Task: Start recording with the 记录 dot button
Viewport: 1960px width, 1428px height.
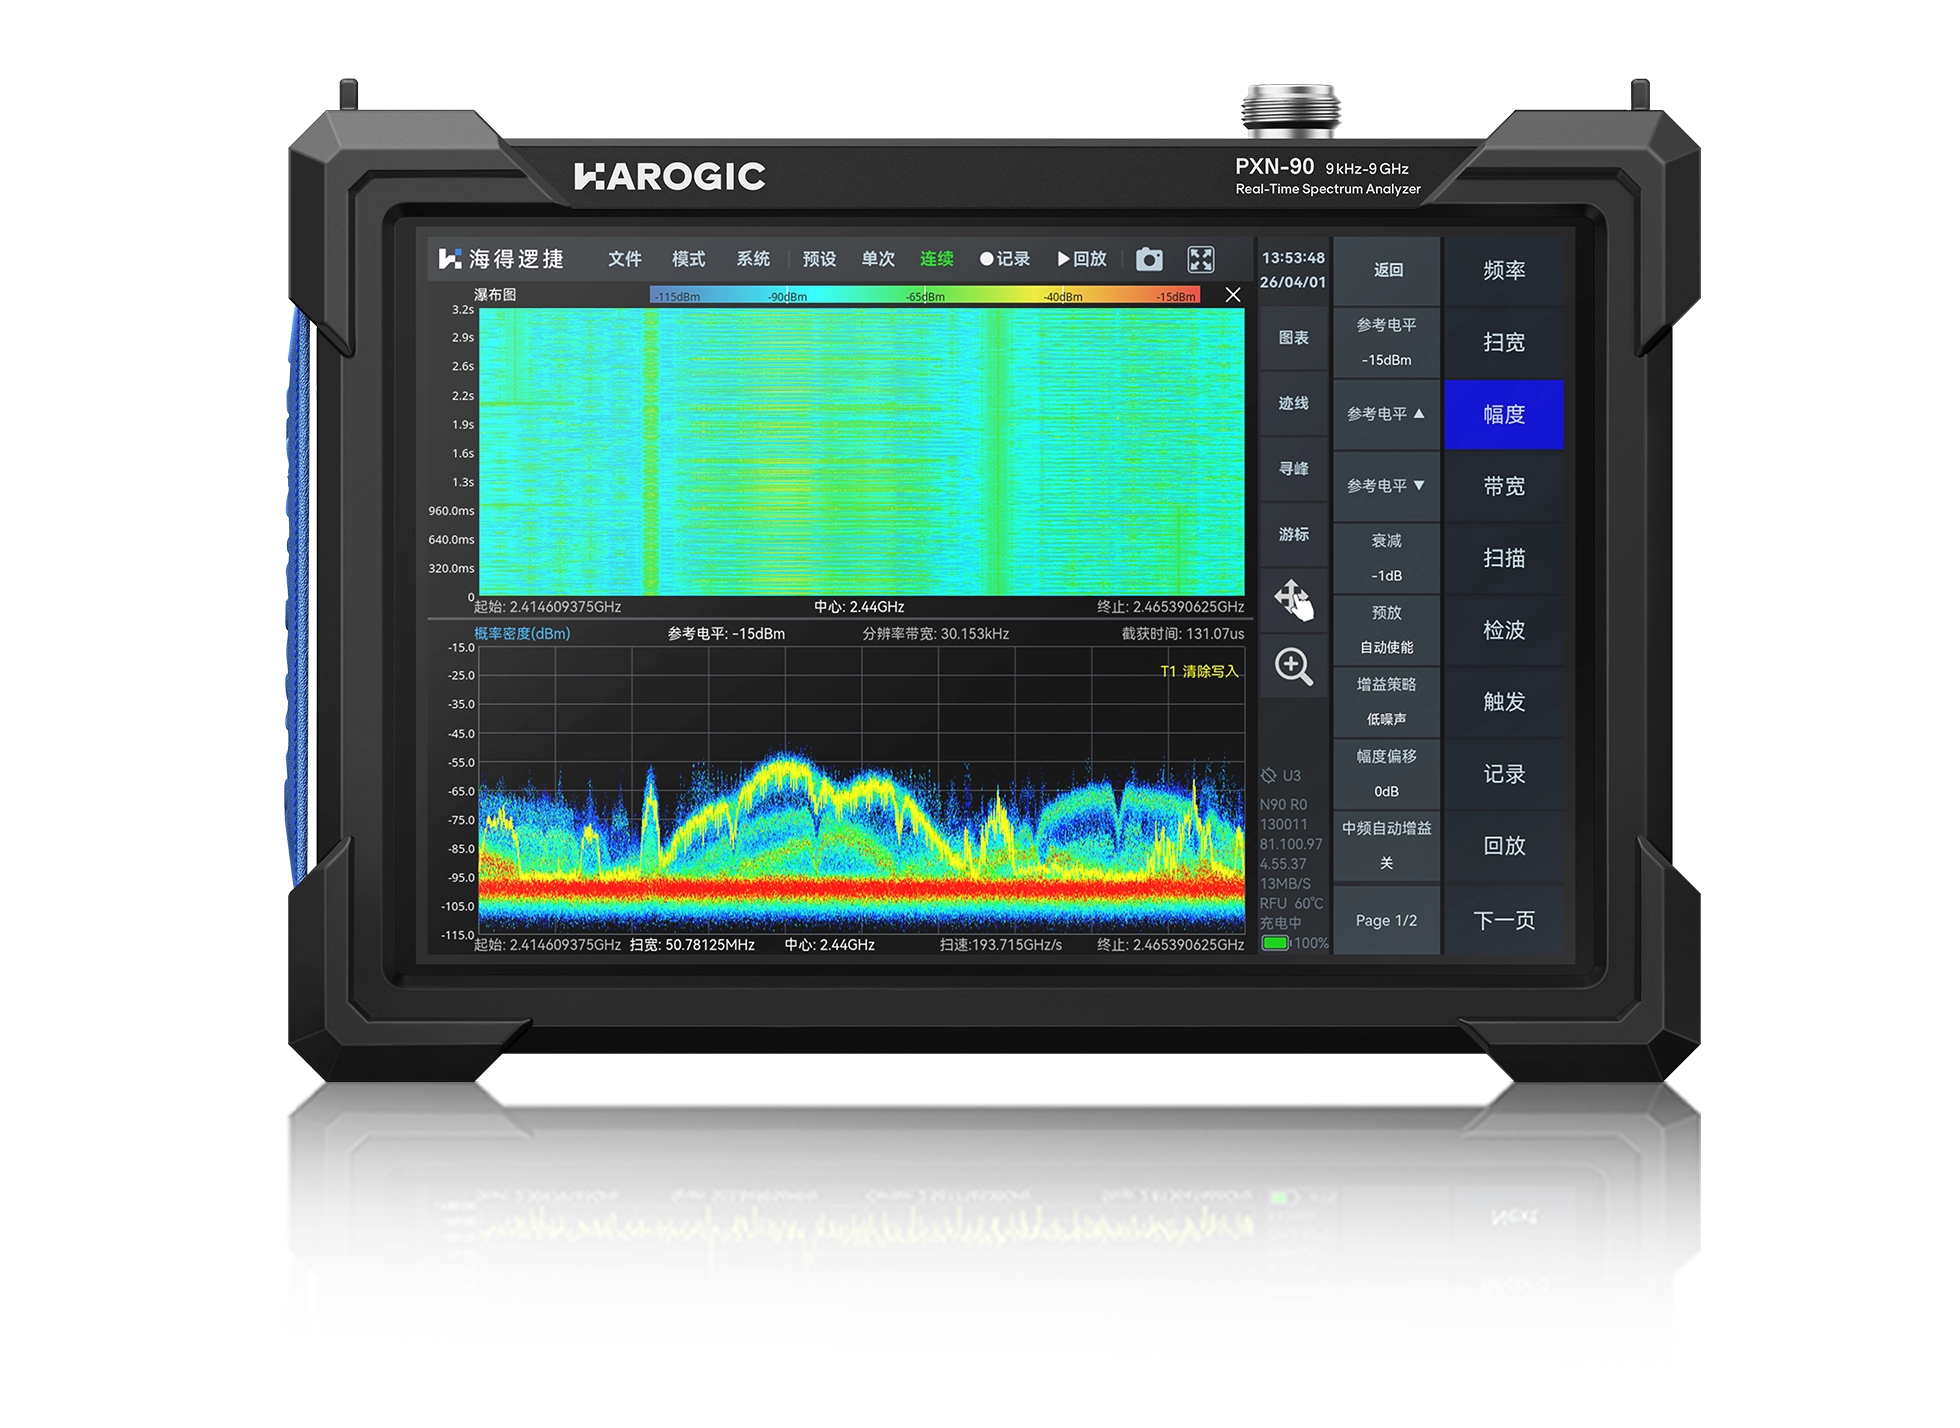Action: pos(1004,259)
